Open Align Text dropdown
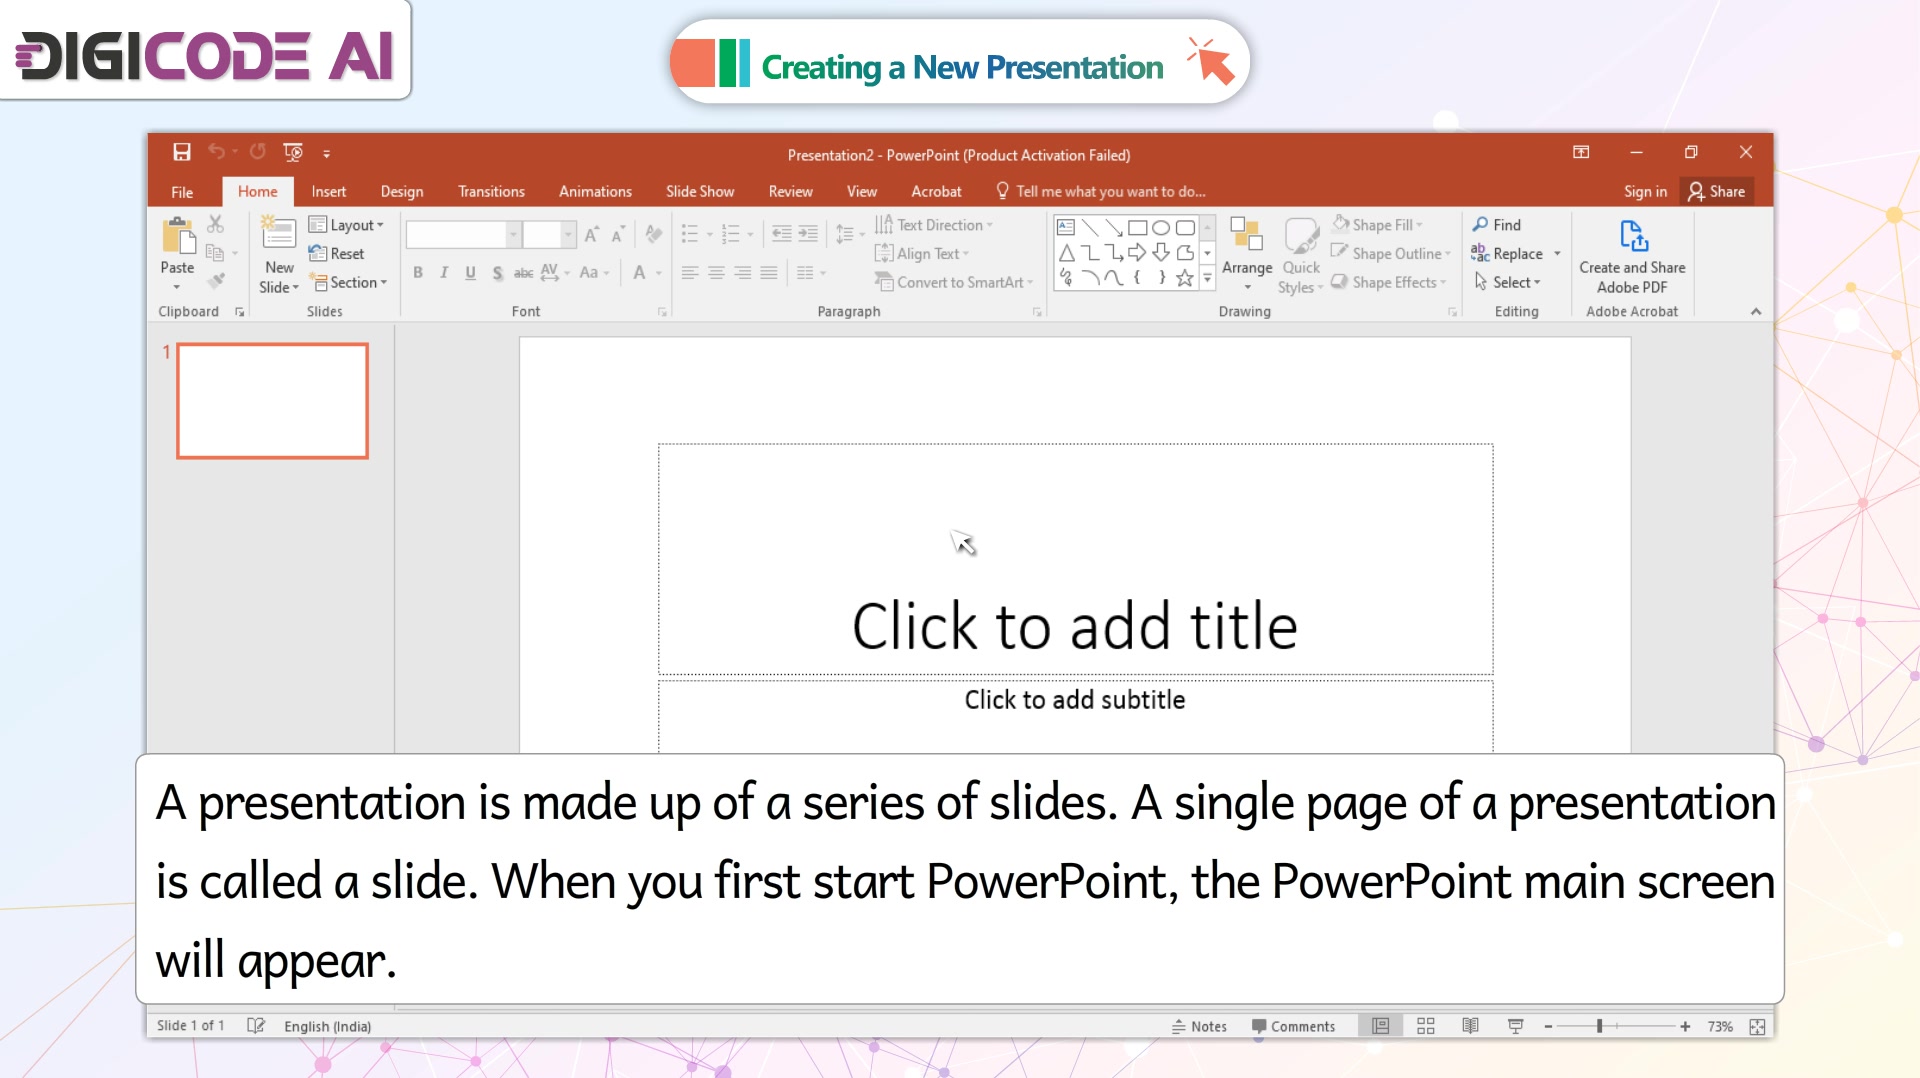This screenshot has height=1078, width=1920. click(x=922, y=254)
